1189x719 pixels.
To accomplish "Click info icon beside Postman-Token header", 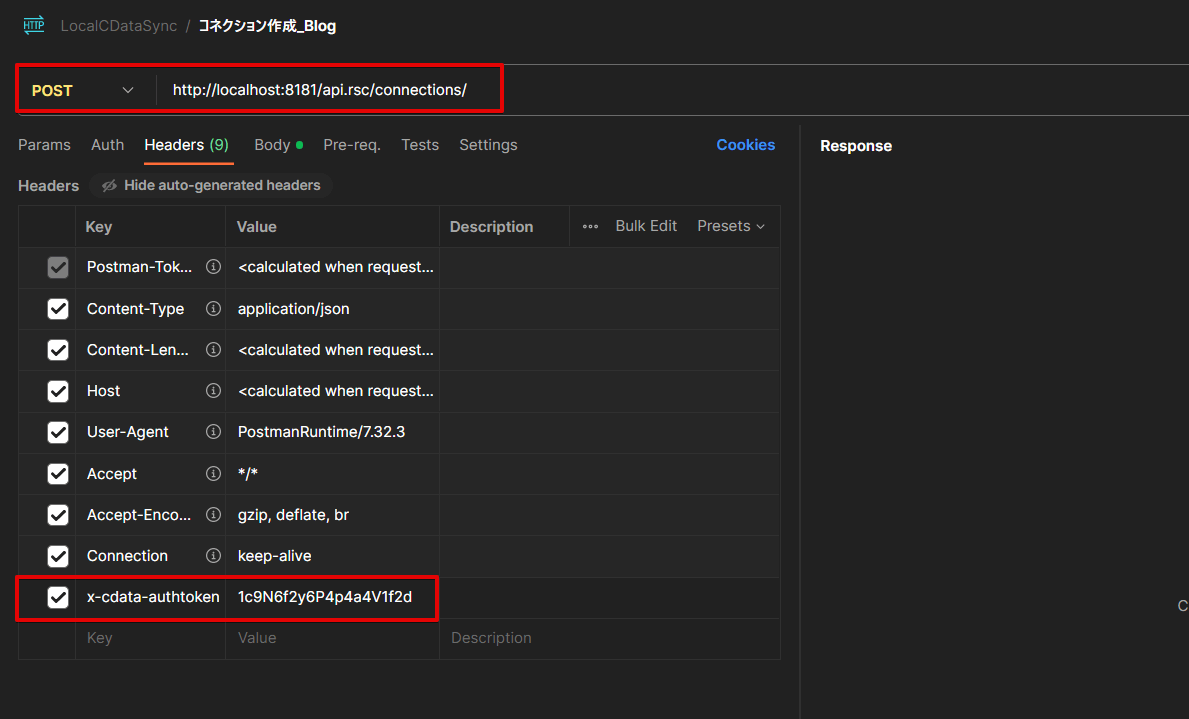I will (213, 267).
